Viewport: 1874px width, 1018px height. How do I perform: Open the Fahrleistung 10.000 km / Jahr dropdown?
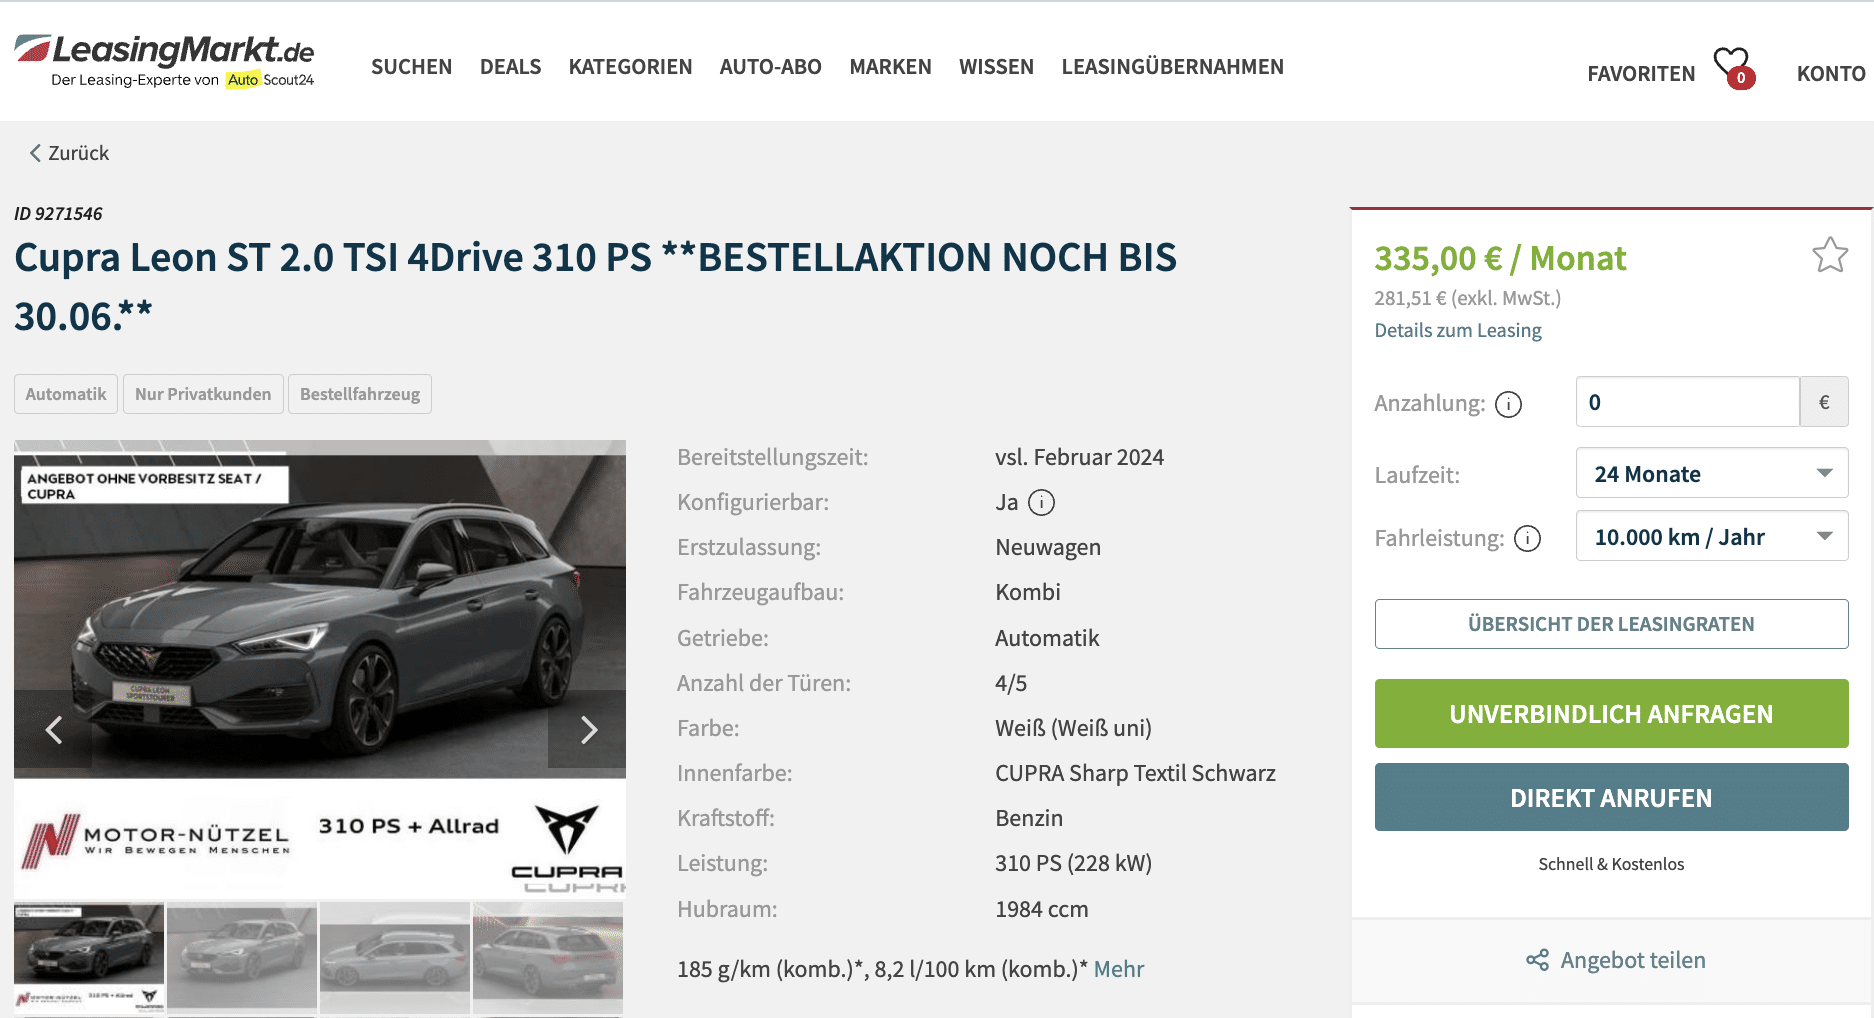[1712, 536]
